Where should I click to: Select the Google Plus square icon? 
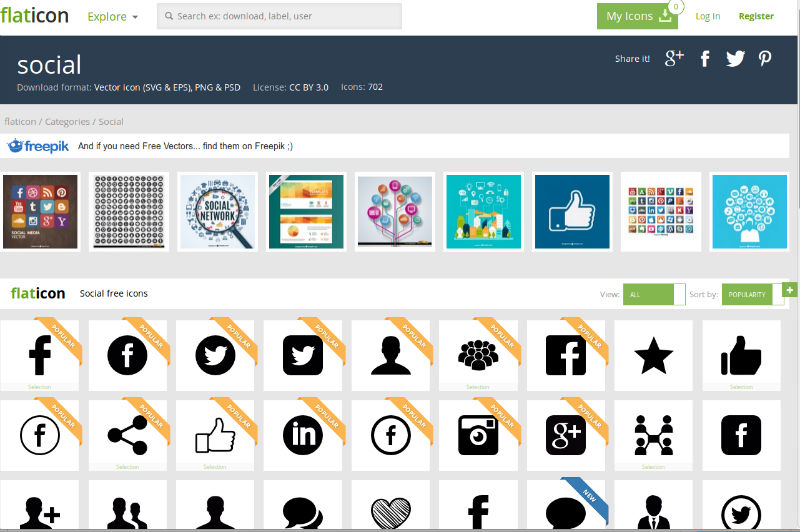(x=566, y=435)
